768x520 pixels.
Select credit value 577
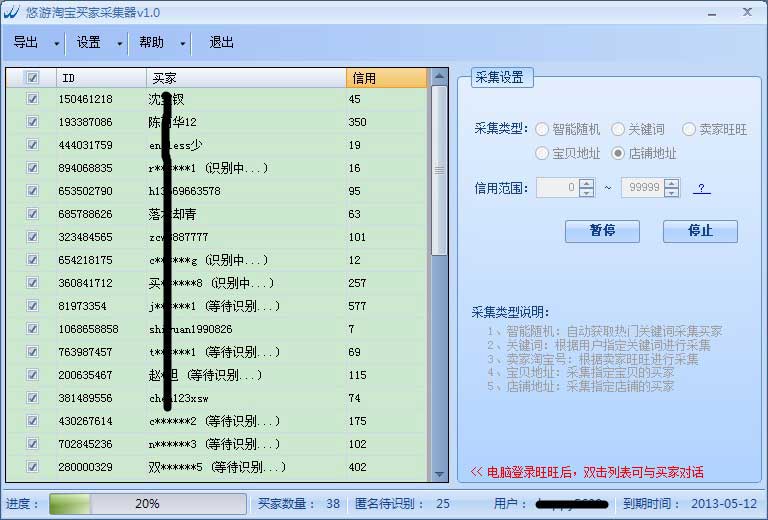[x=357, y=306]
